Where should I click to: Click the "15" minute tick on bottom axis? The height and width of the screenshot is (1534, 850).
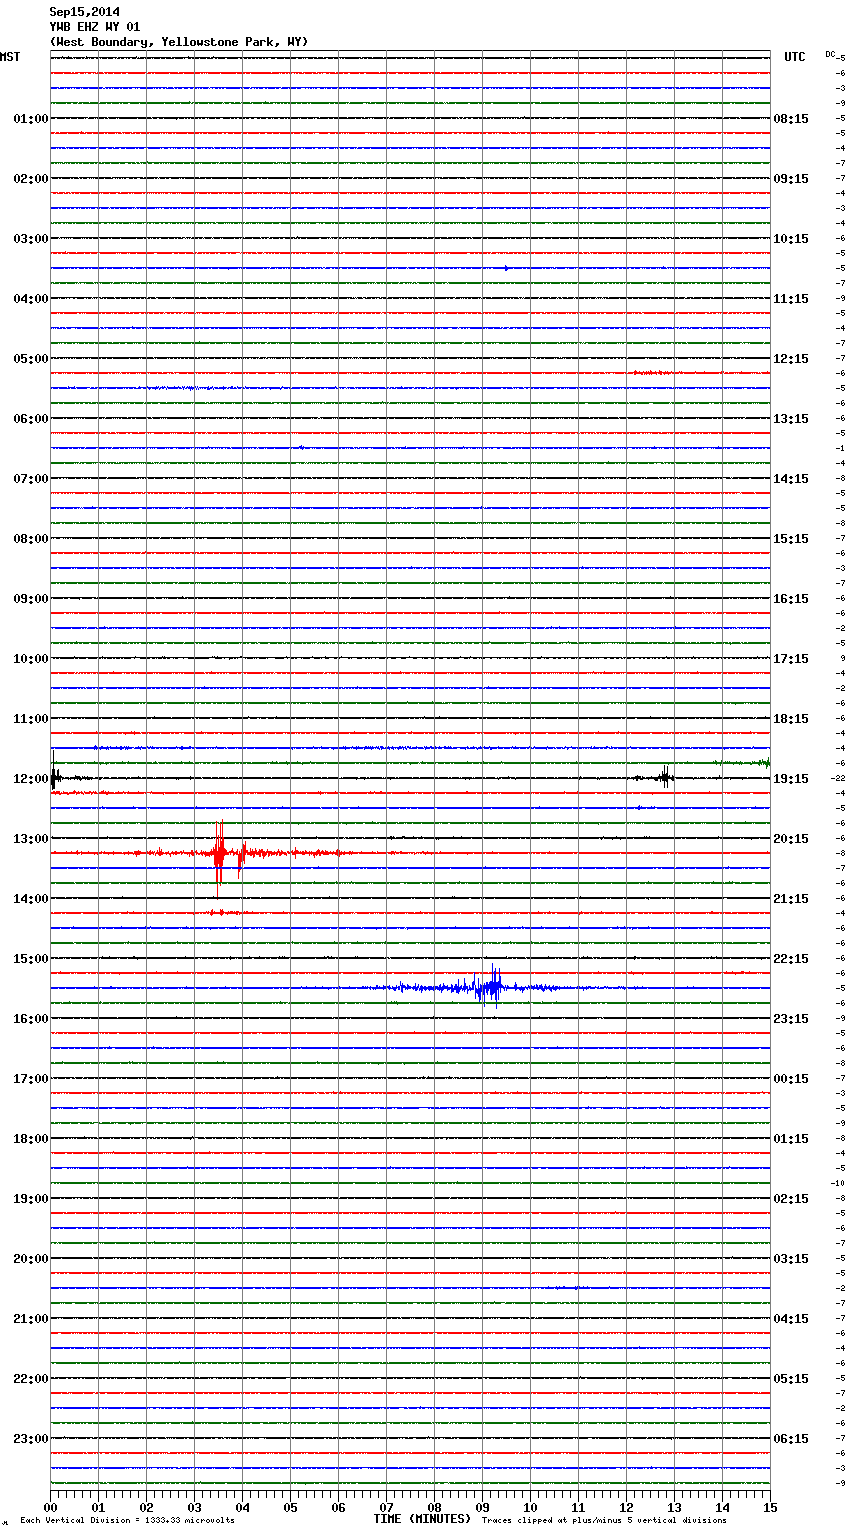[770, 1507]
